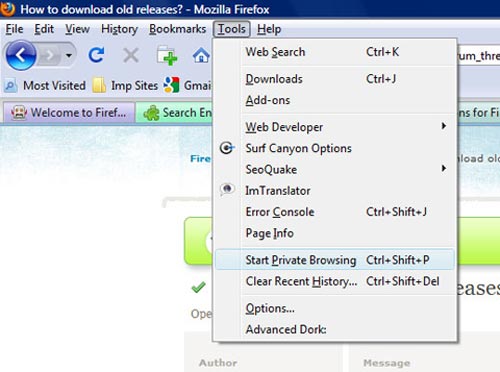500x372 pixels.
Task: Select Advanced Dork: menu entry
Action: click(x=335, y=329)
